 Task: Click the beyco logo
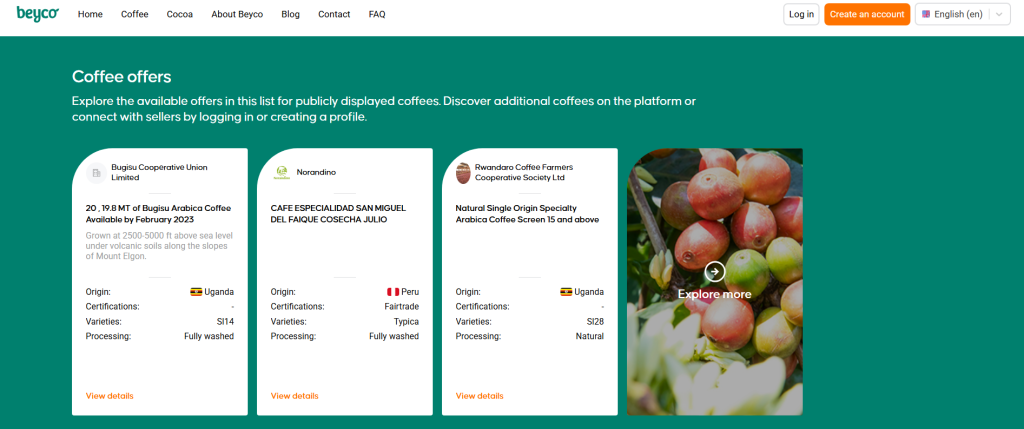point(37,14)
